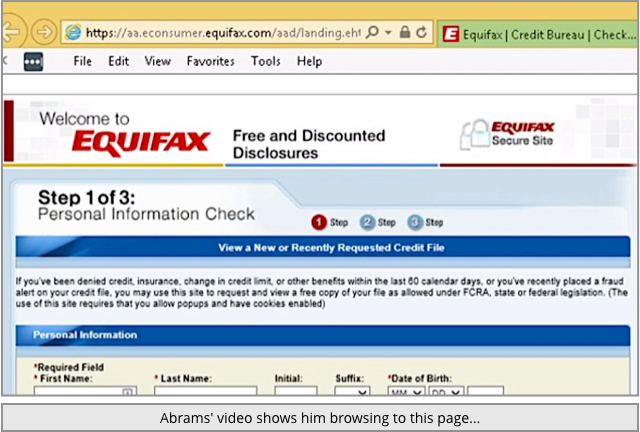Click into the Last Name field
The height and width of the screenshot is (432, 640).
(x=206, y=391)
